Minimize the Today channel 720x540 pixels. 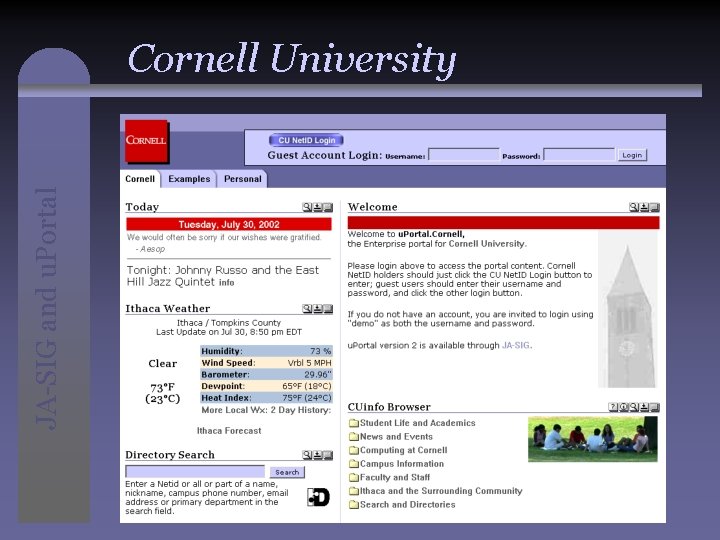317,208
